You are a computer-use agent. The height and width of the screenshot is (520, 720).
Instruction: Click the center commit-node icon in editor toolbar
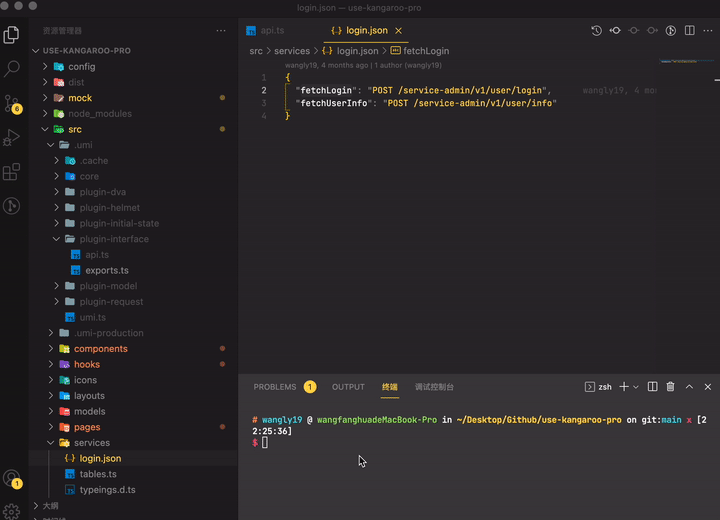tap(634, 31)
